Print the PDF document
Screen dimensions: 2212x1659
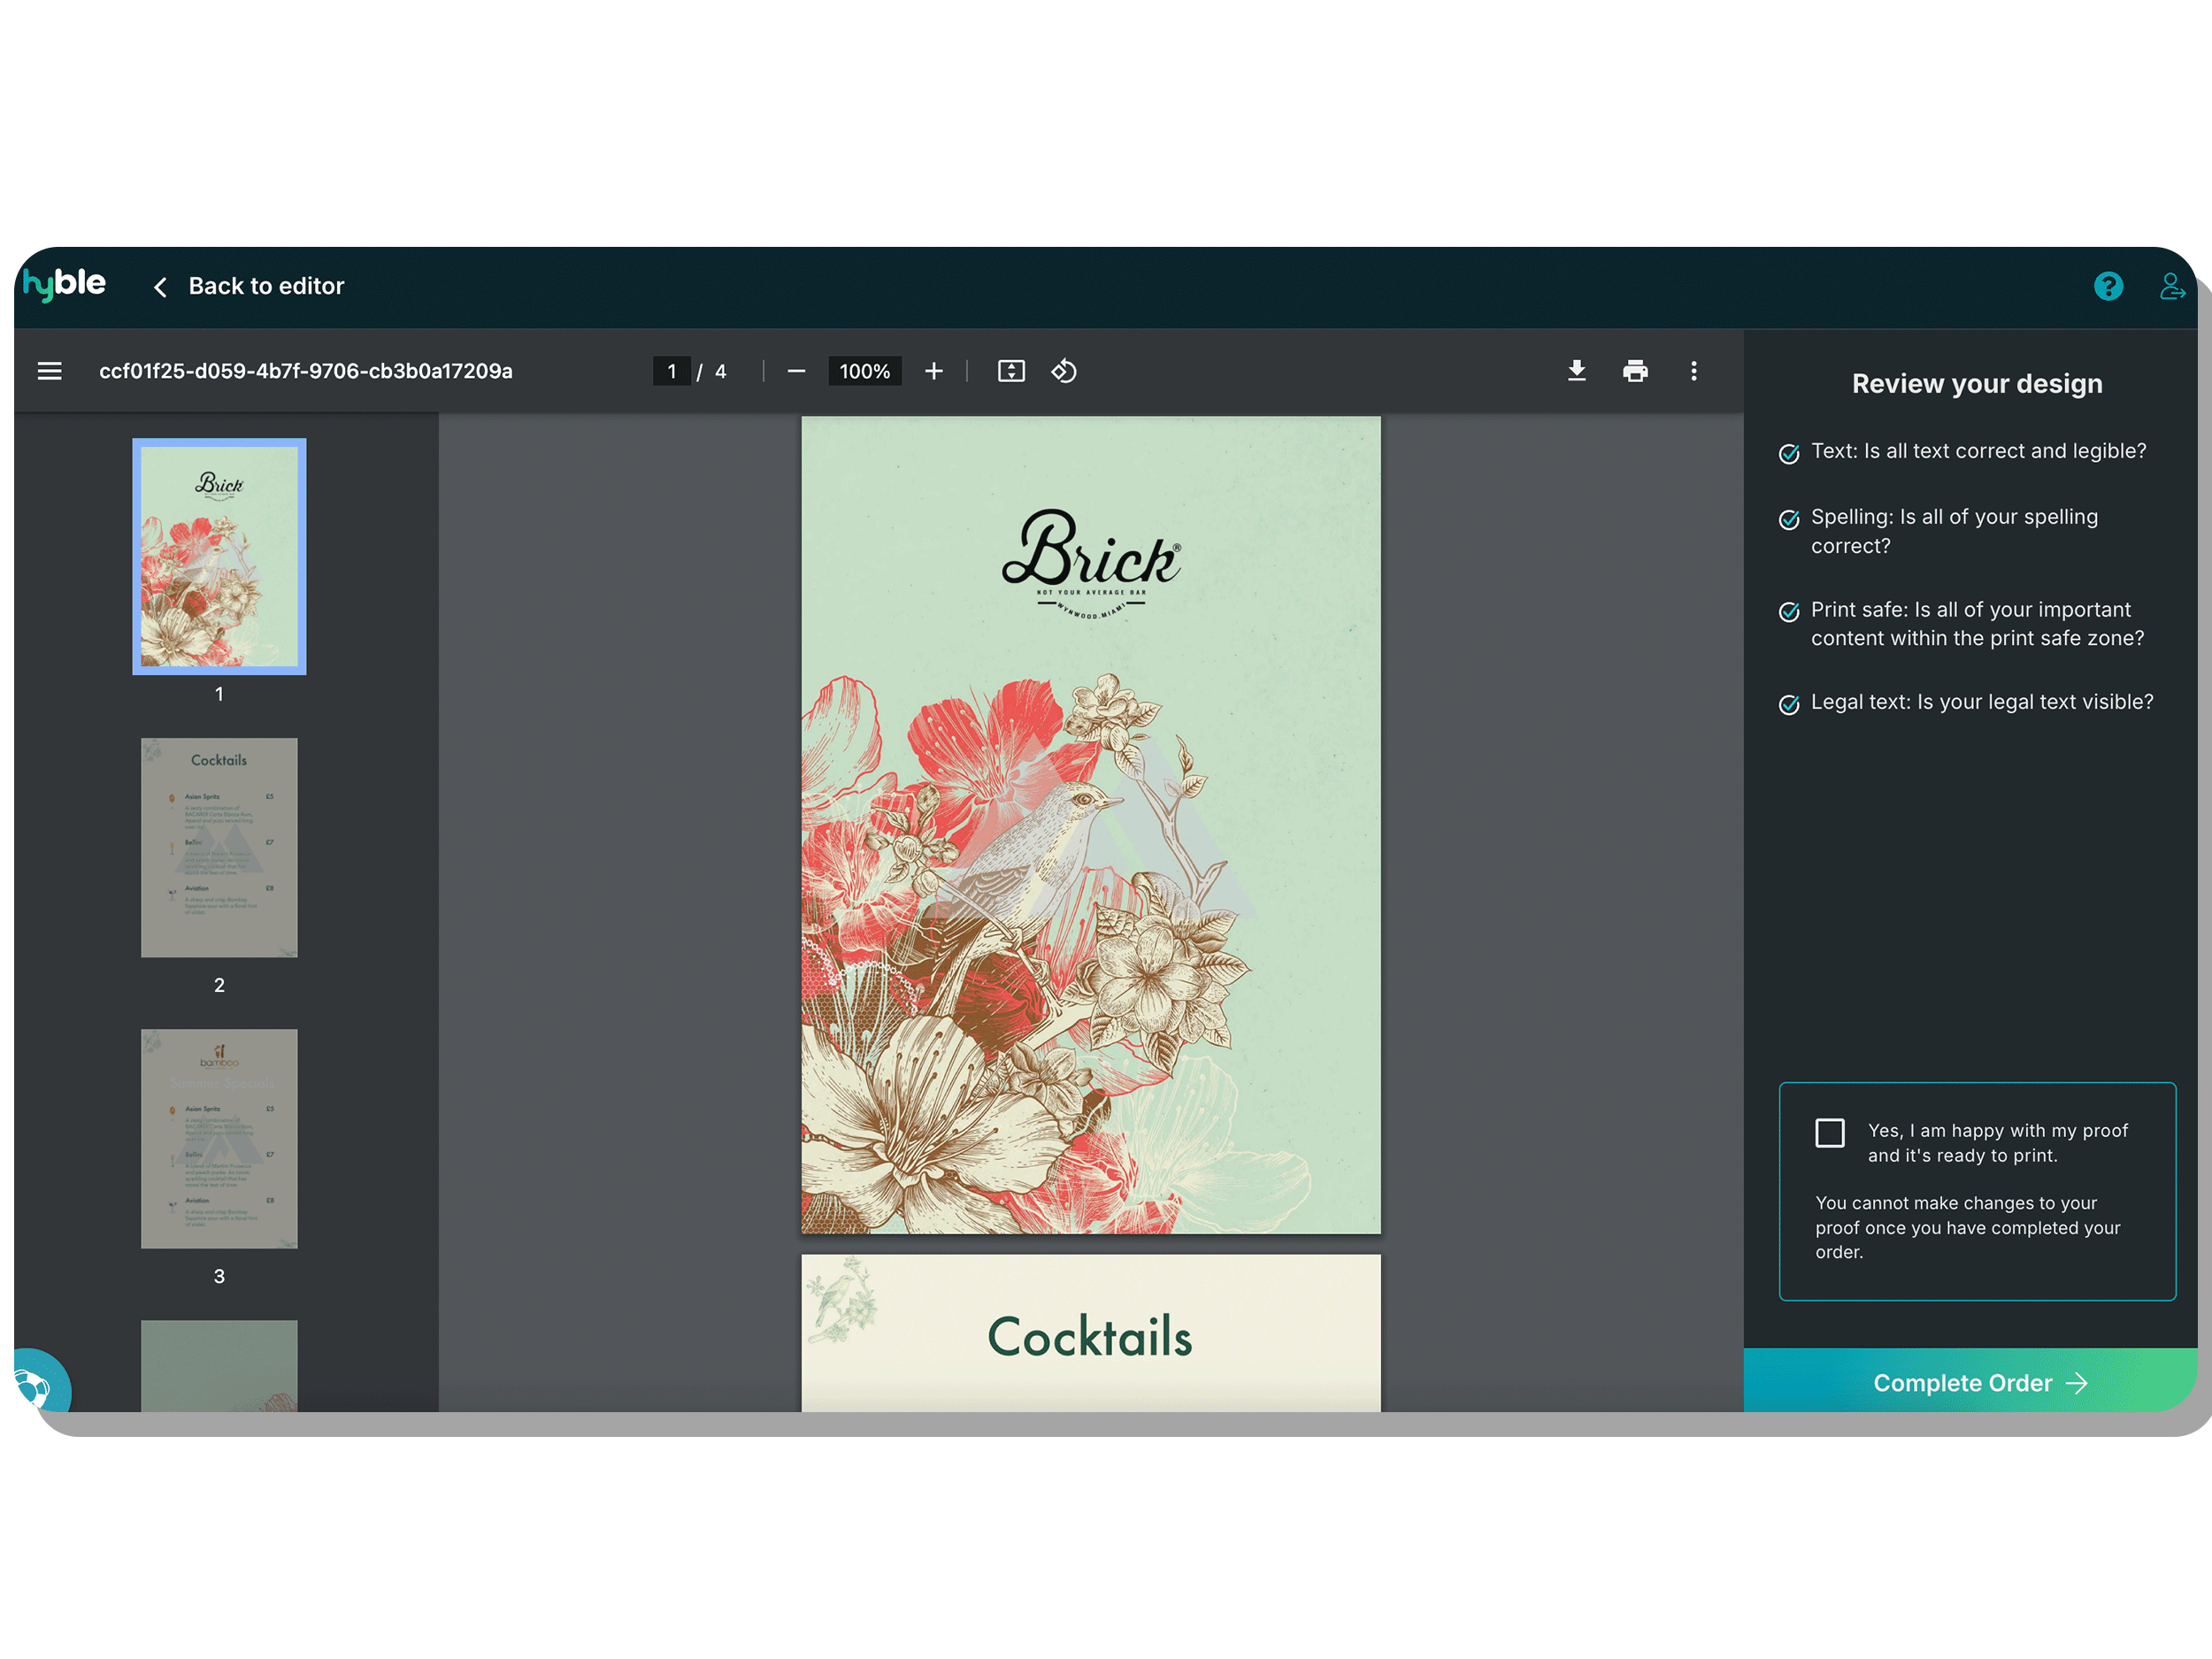[x=1635, y=371]
